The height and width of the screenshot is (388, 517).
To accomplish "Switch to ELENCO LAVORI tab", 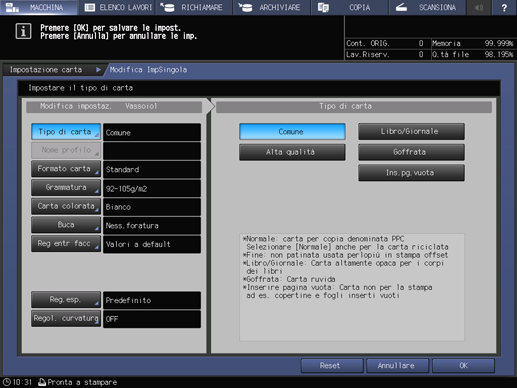I will coord(117,7).
